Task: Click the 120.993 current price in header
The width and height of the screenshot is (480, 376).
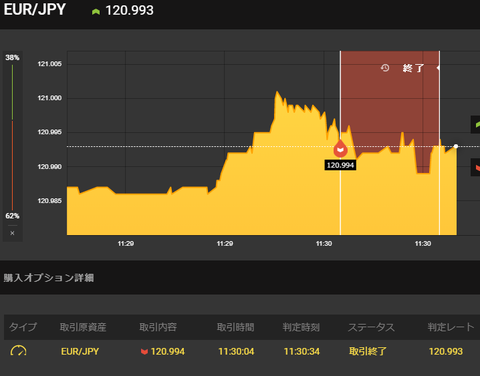Action: pyautogui.click(x=129, y=10)
